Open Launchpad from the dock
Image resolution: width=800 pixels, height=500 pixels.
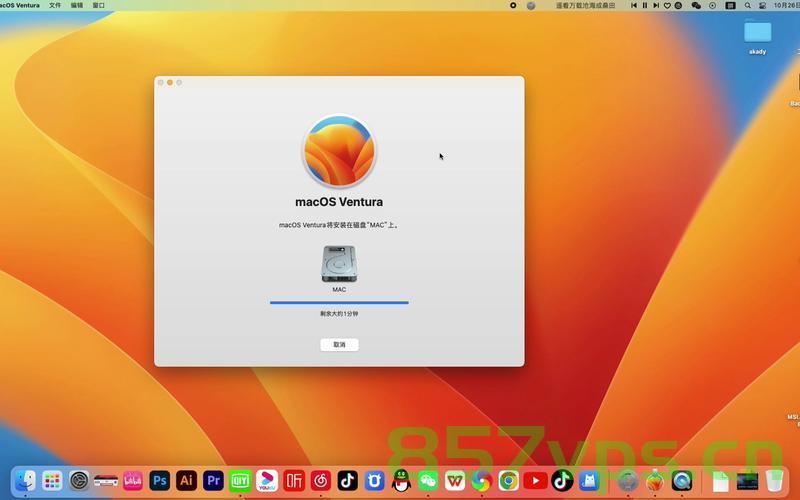pos(52,481)
